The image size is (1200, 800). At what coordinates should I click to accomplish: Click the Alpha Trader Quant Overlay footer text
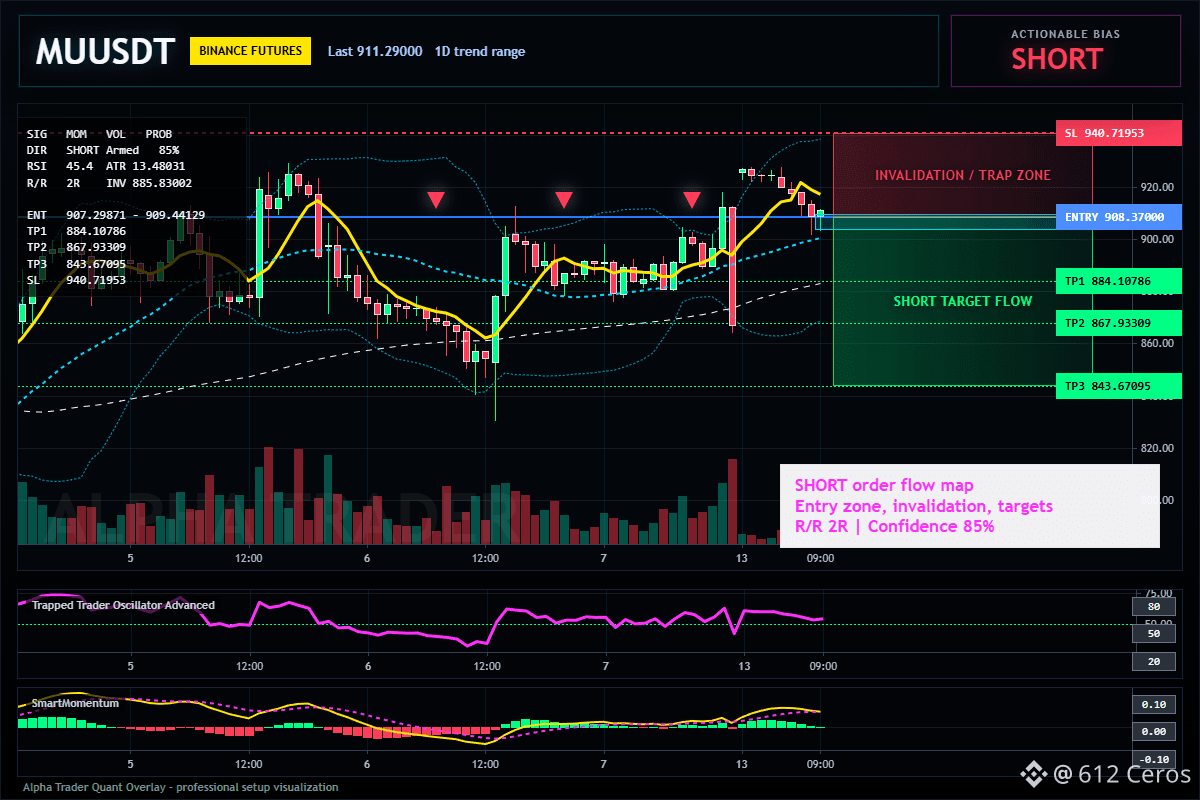pos(181,787)
